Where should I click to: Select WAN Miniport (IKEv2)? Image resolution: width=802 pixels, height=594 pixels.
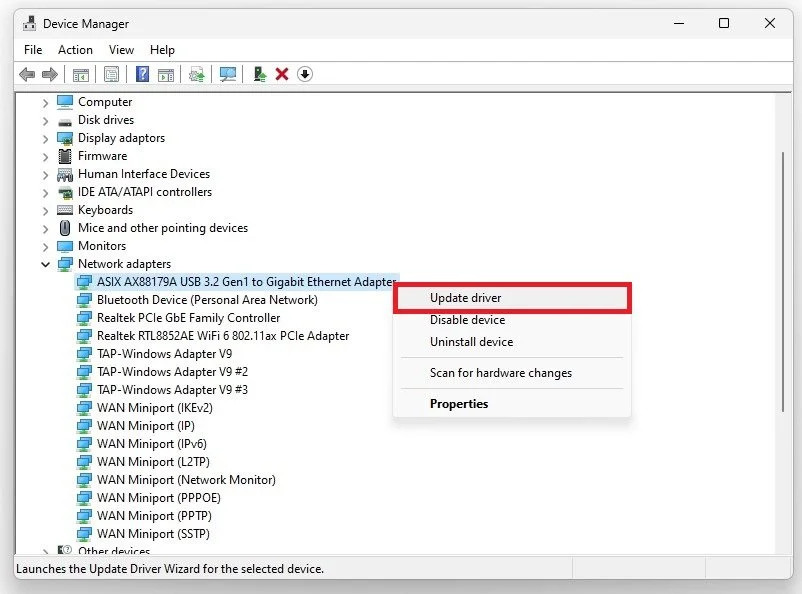pyautogui.click(x=154, y=408)
